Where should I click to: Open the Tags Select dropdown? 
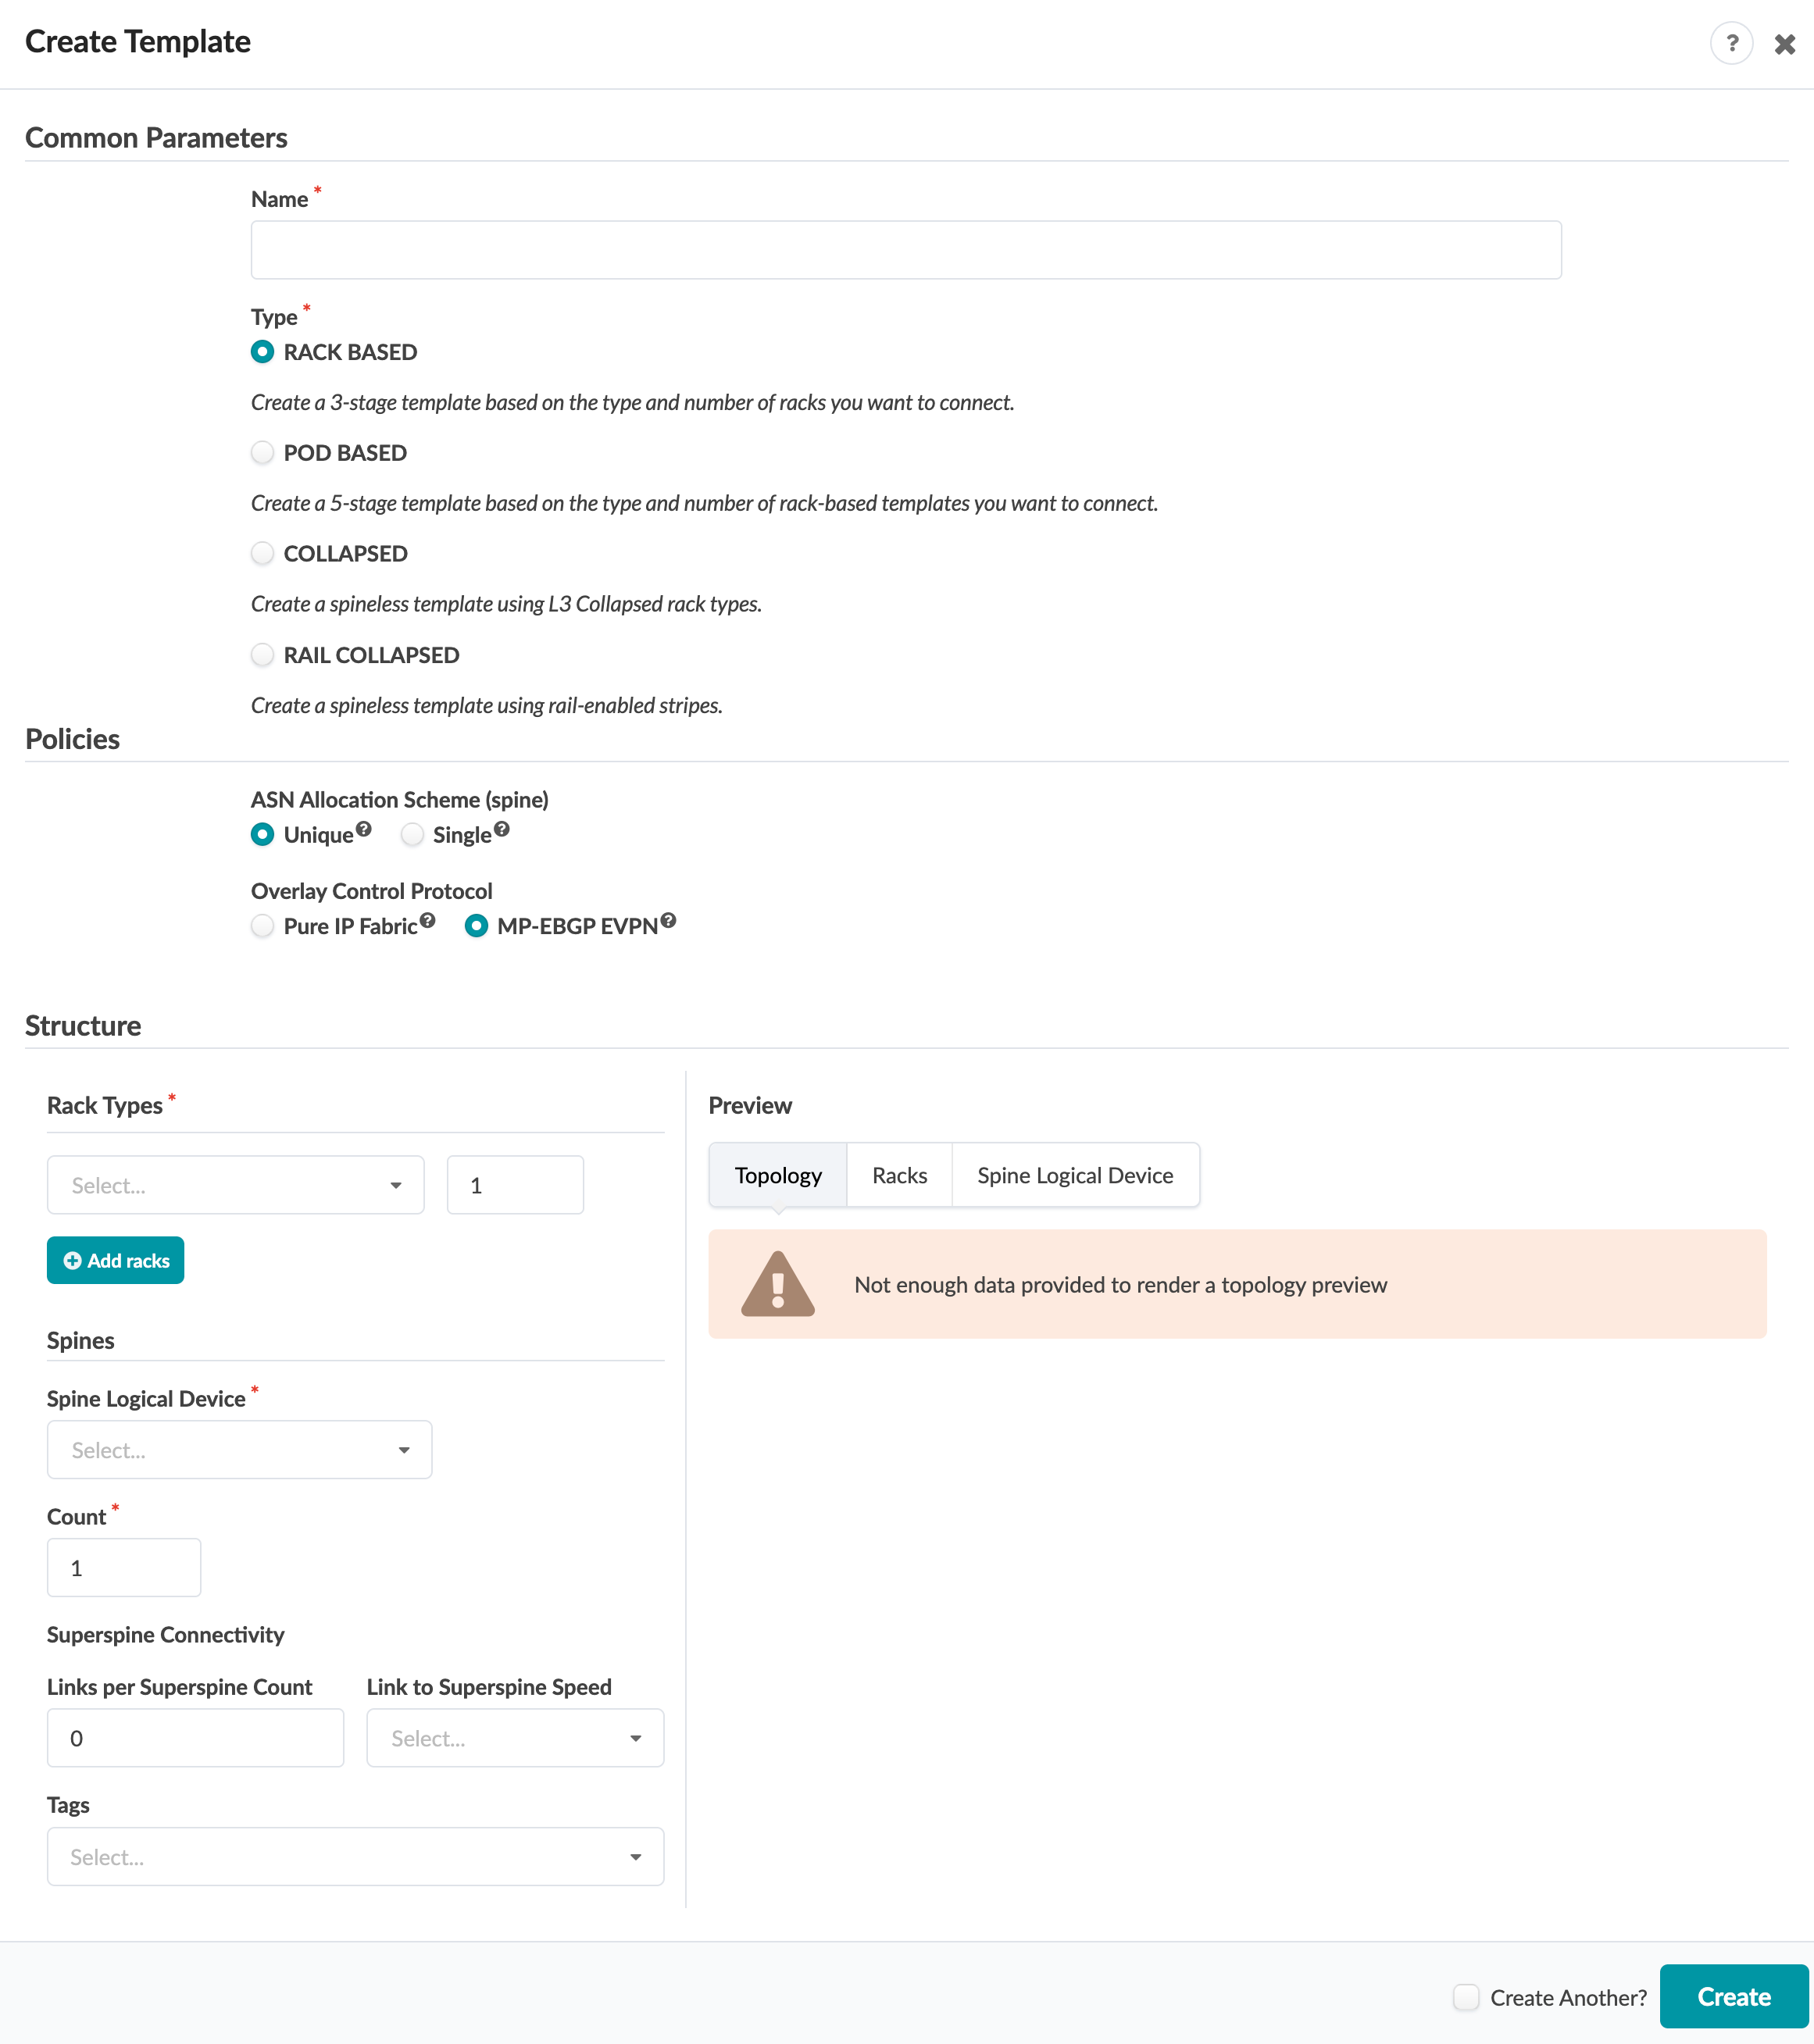tap(355, 1857)
